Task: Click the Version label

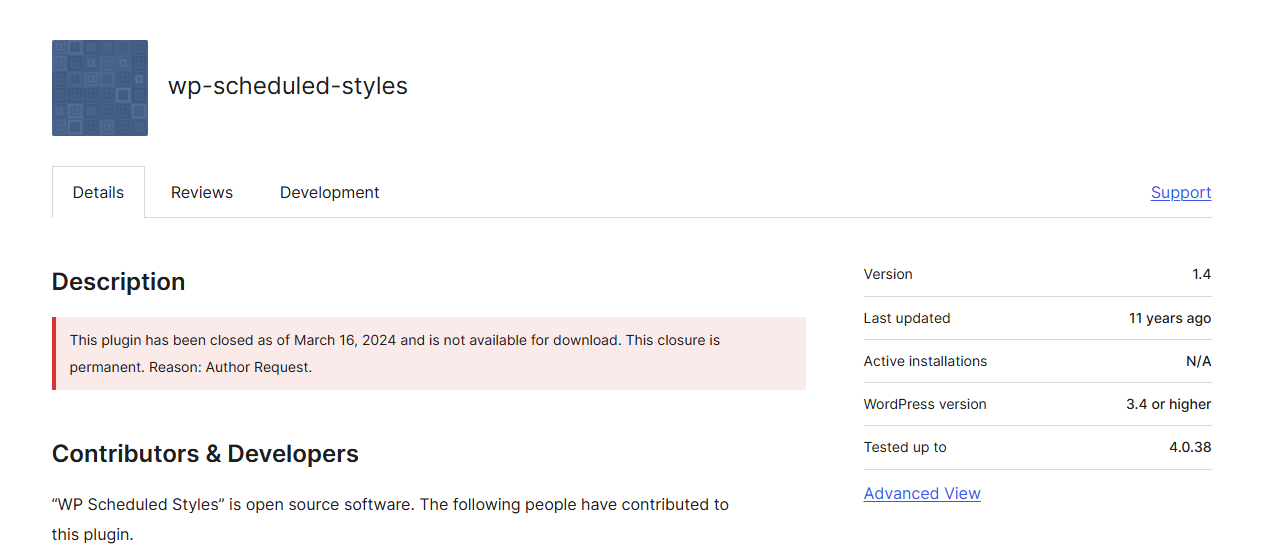Action: coord(888,274)
